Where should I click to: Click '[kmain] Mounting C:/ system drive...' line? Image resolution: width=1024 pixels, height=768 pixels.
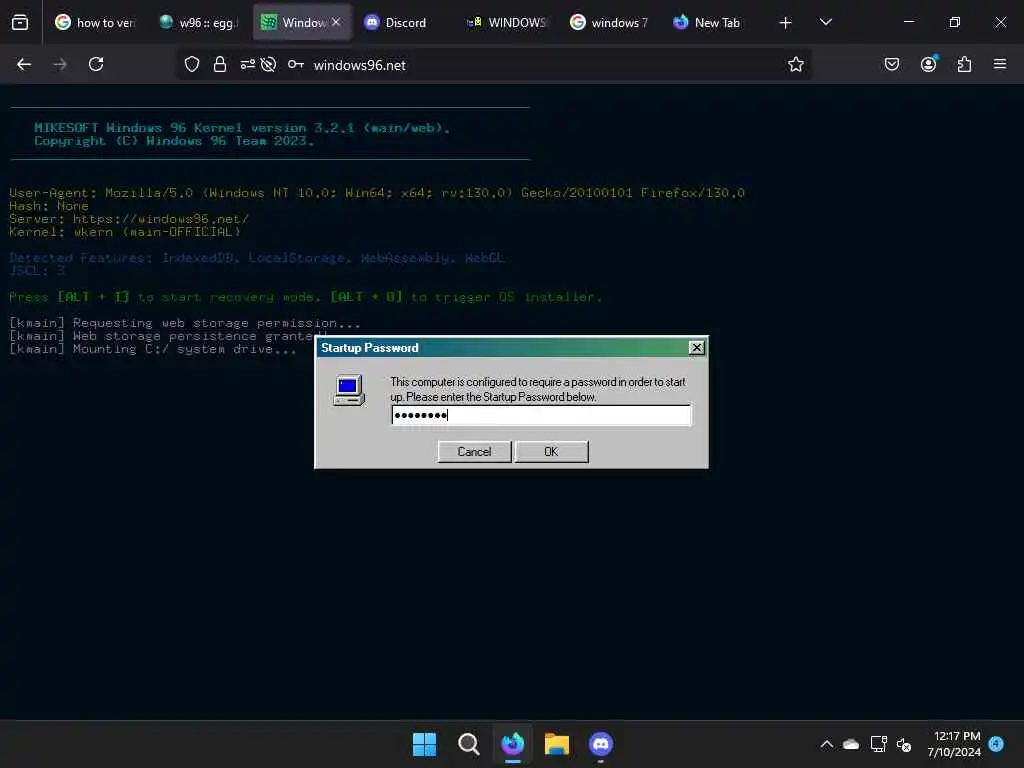click(x=153, y=349)
